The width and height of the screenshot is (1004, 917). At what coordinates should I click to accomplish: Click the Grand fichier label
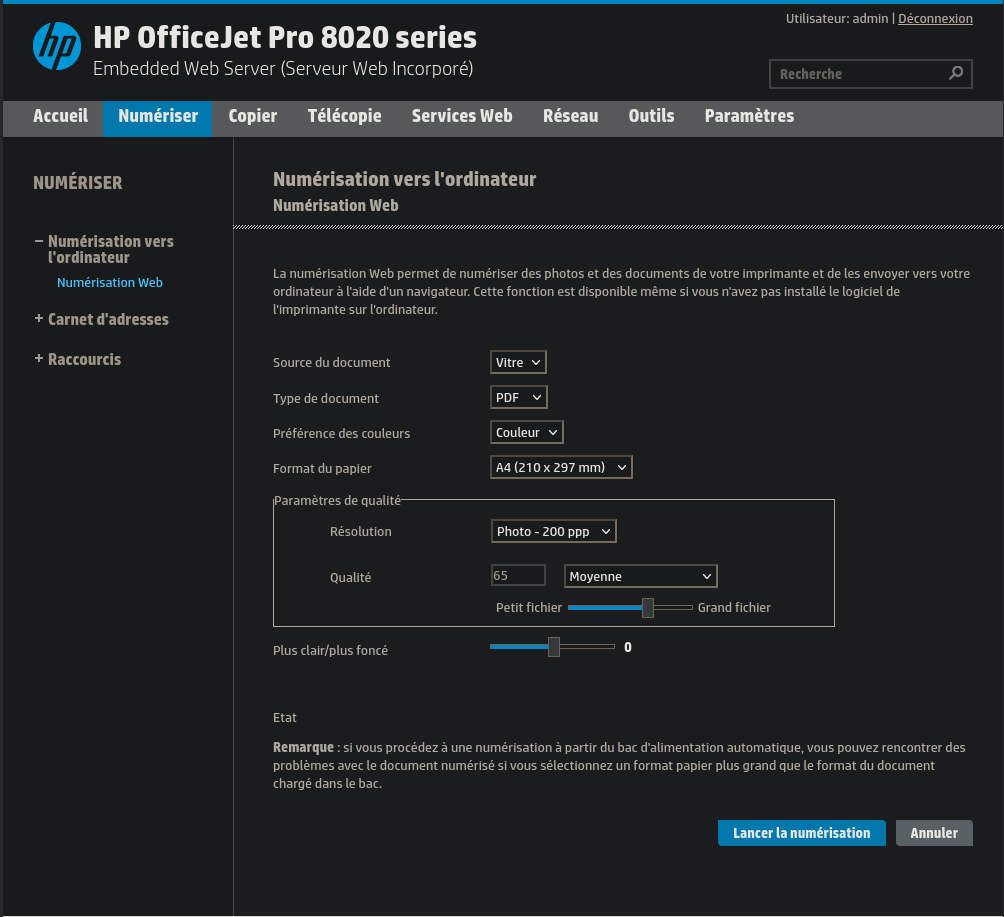point(734,608)
